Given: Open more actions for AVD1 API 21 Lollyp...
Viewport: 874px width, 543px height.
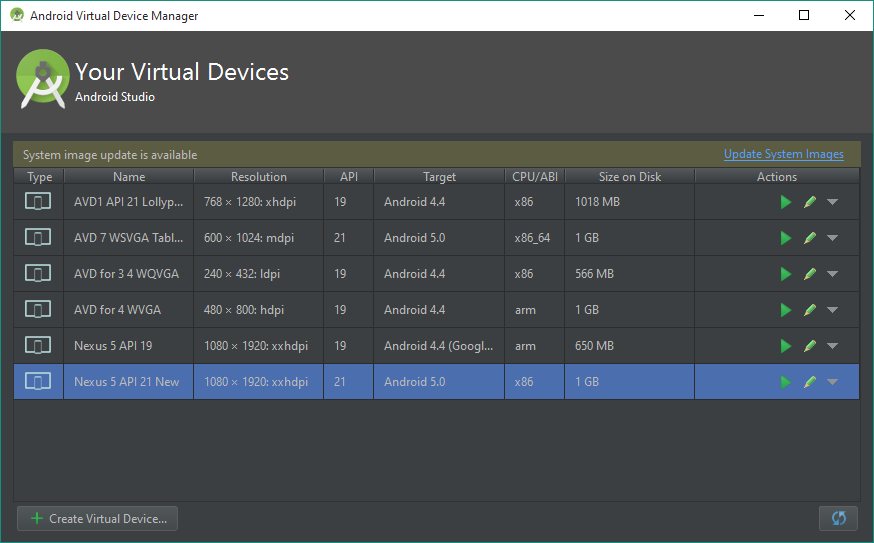Looking at the screenshot, I should 832,202.
